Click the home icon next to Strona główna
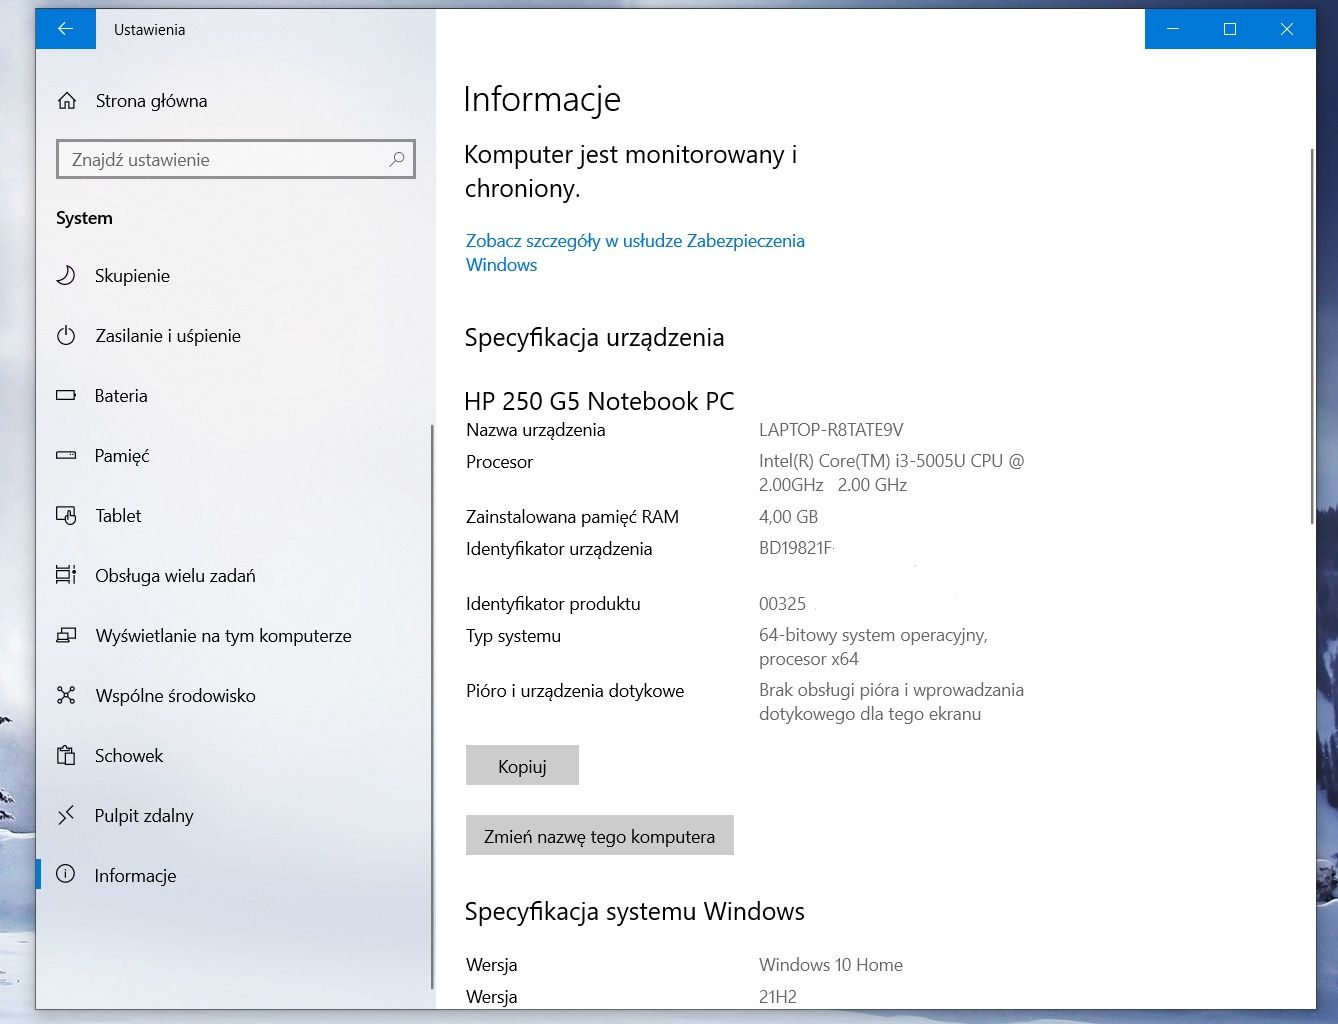 pos(66,101)
